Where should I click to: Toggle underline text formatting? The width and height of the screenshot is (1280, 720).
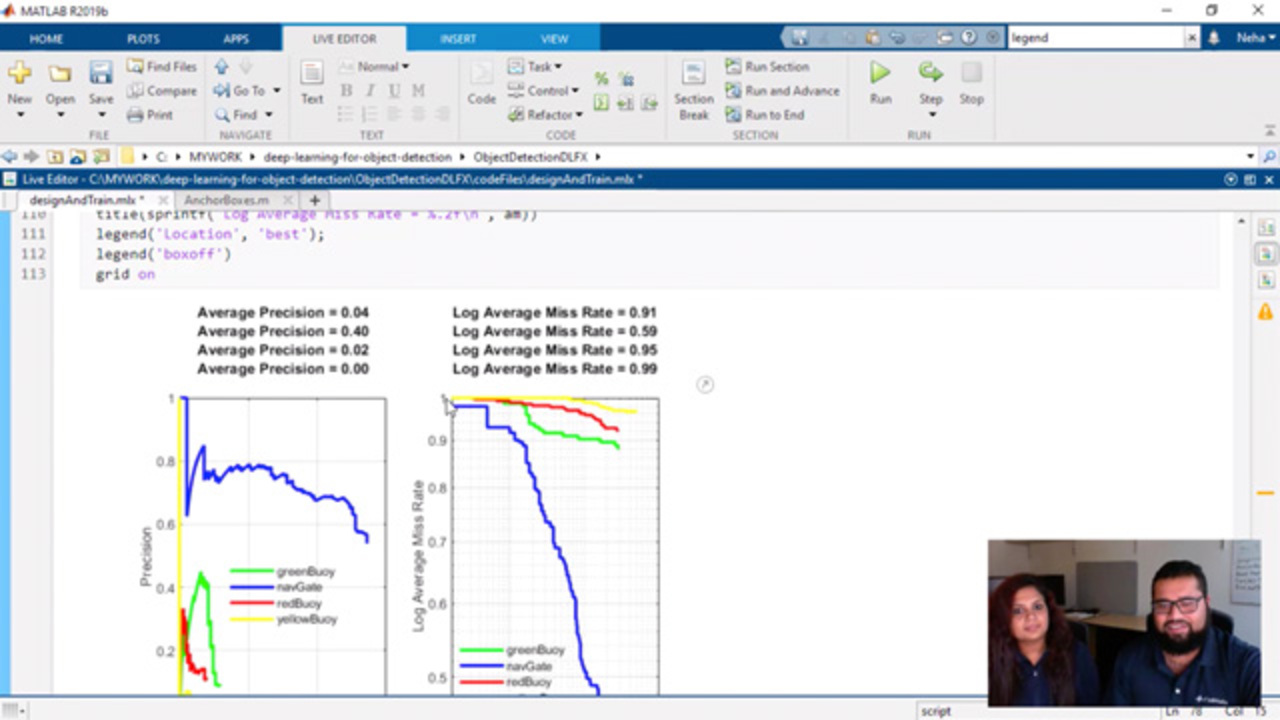394,91
